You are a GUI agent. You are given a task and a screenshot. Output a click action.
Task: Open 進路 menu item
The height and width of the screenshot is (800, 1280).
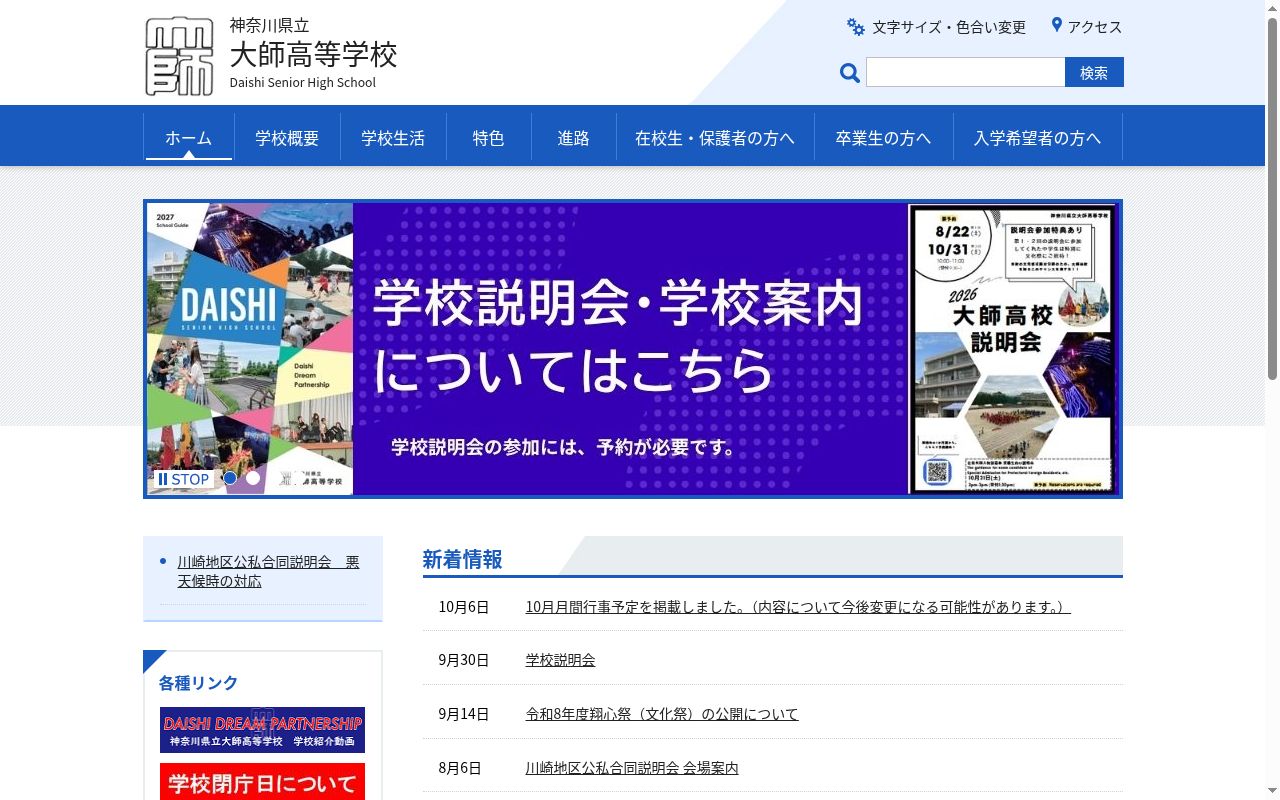pos(574,138)
